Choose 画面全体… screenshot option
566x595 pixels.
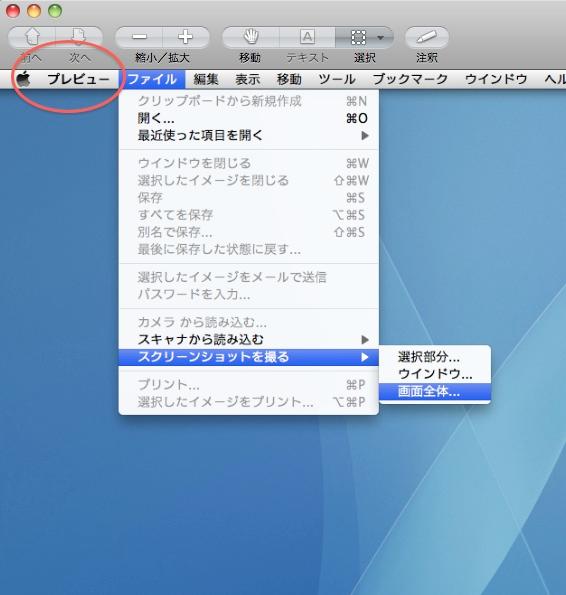[435, 391]
